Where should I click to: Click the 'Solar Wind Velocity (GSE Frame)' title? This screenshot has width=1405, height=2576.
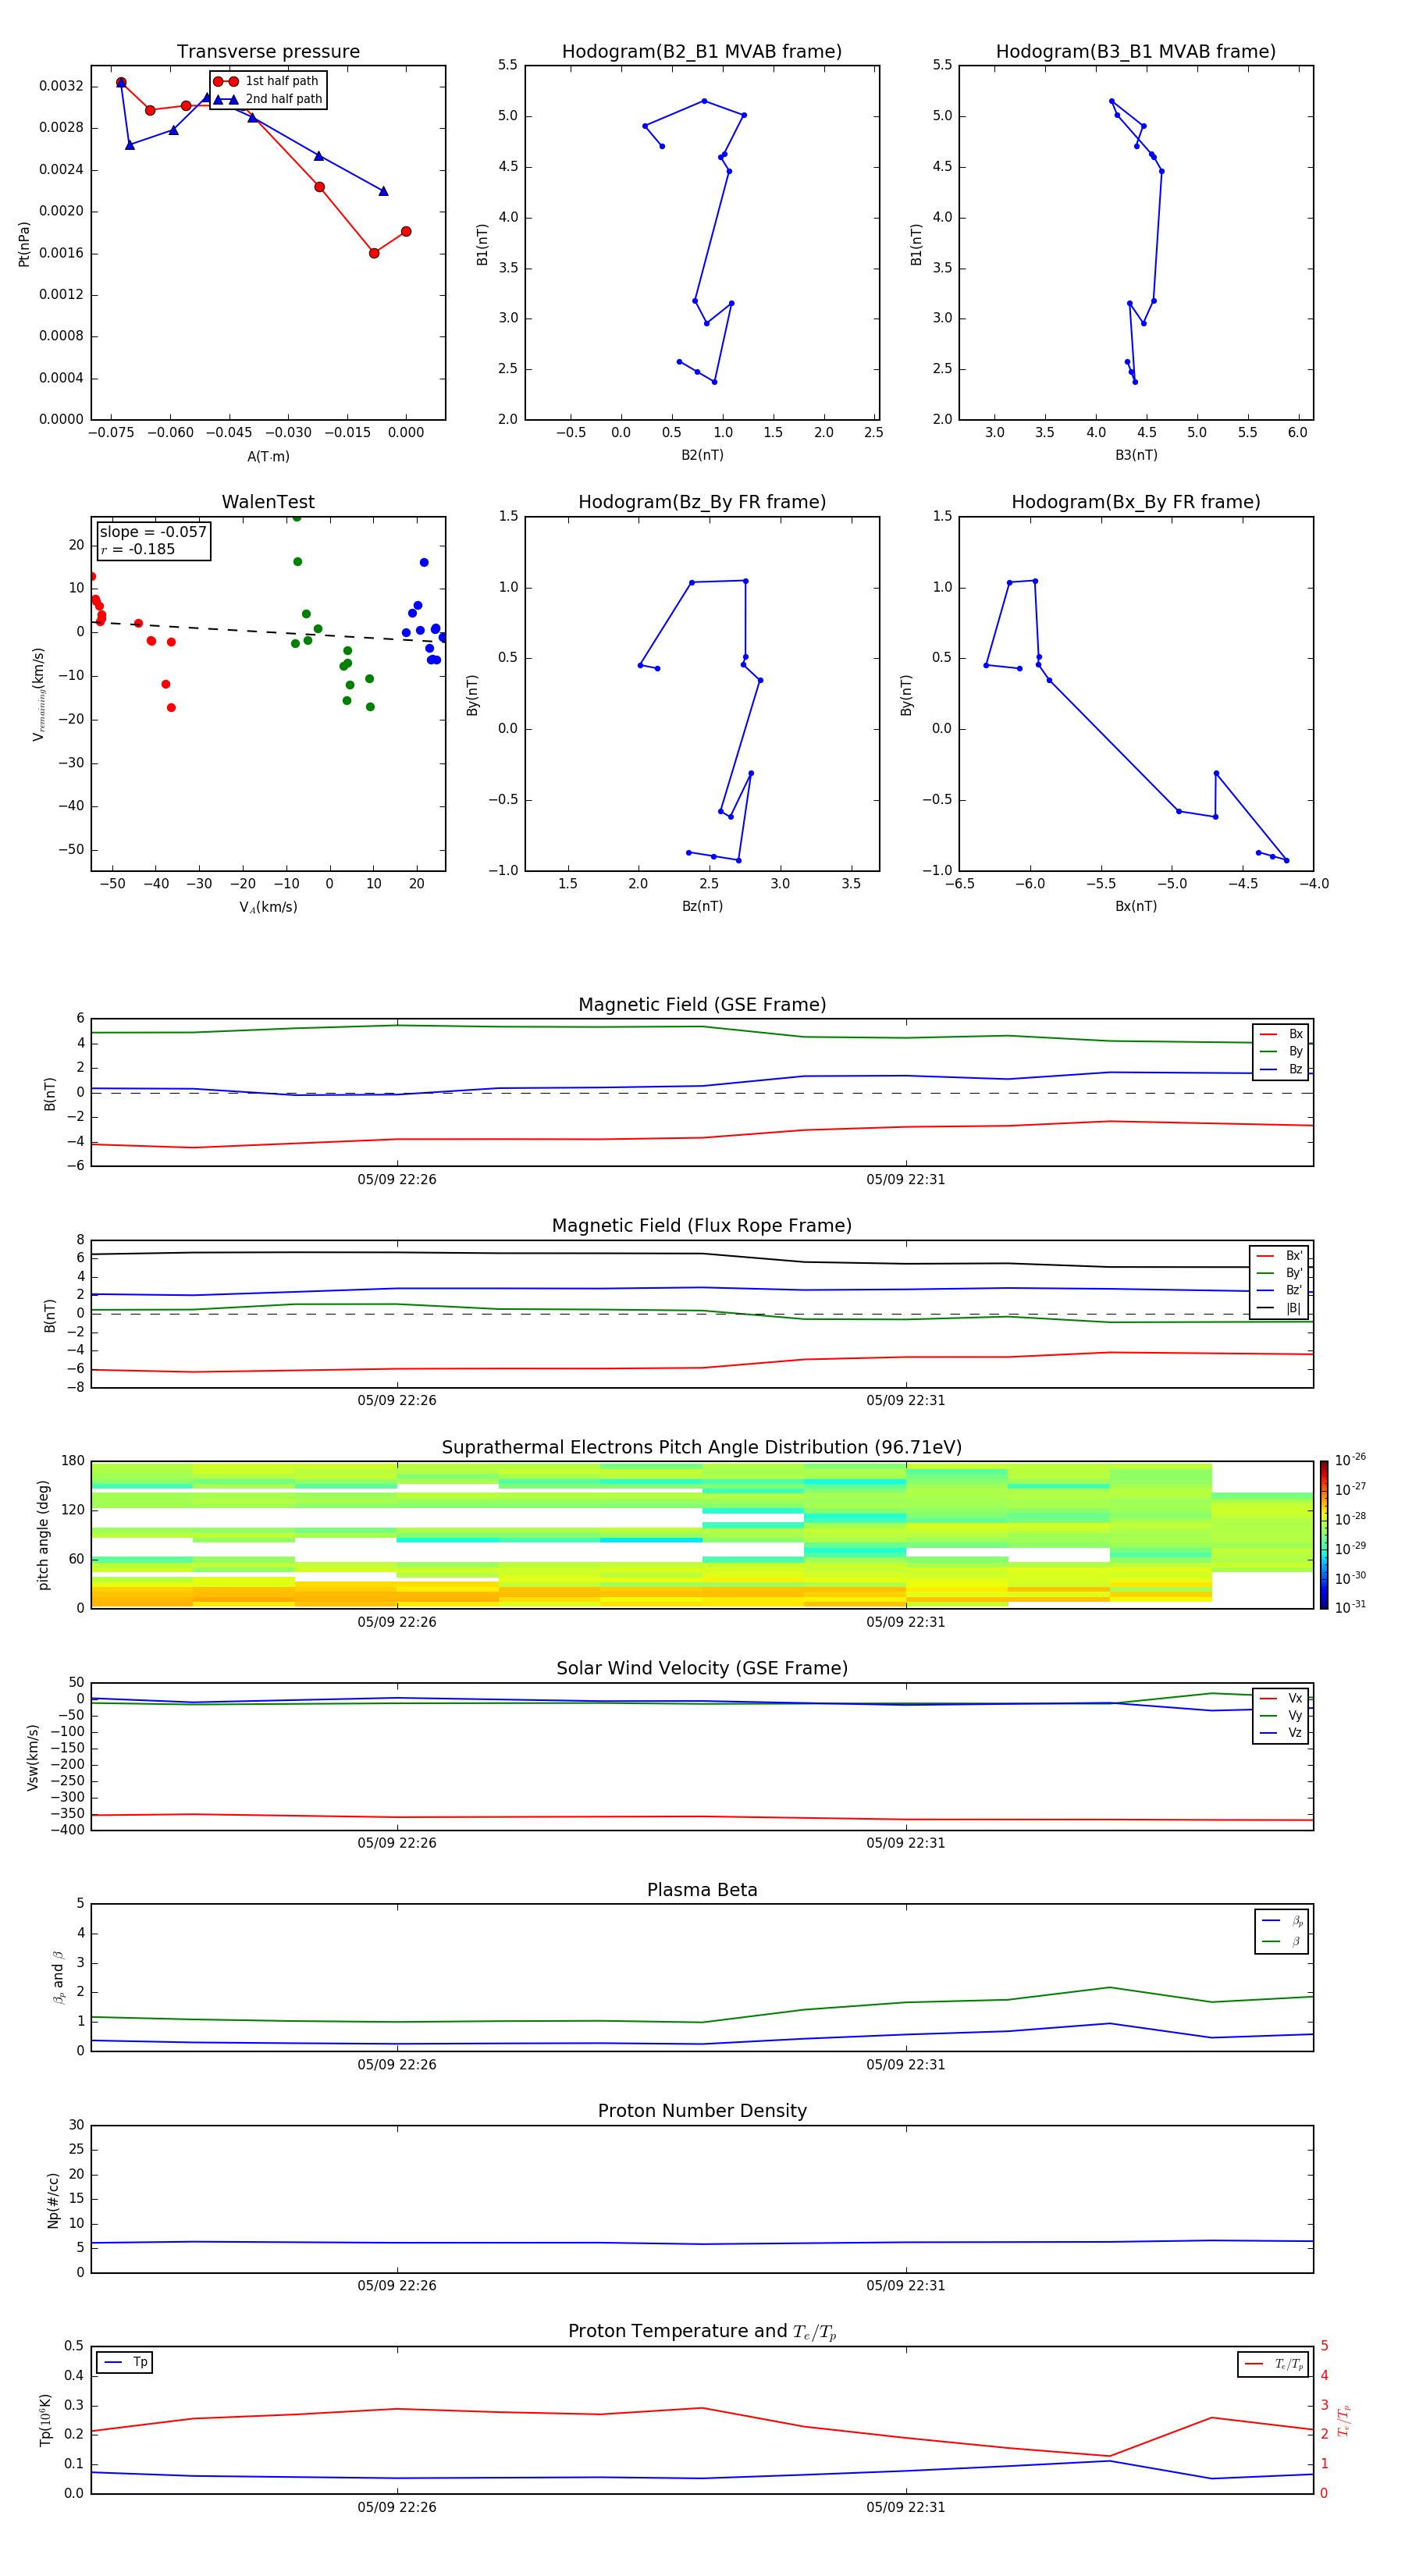(x=702, y=1668)
